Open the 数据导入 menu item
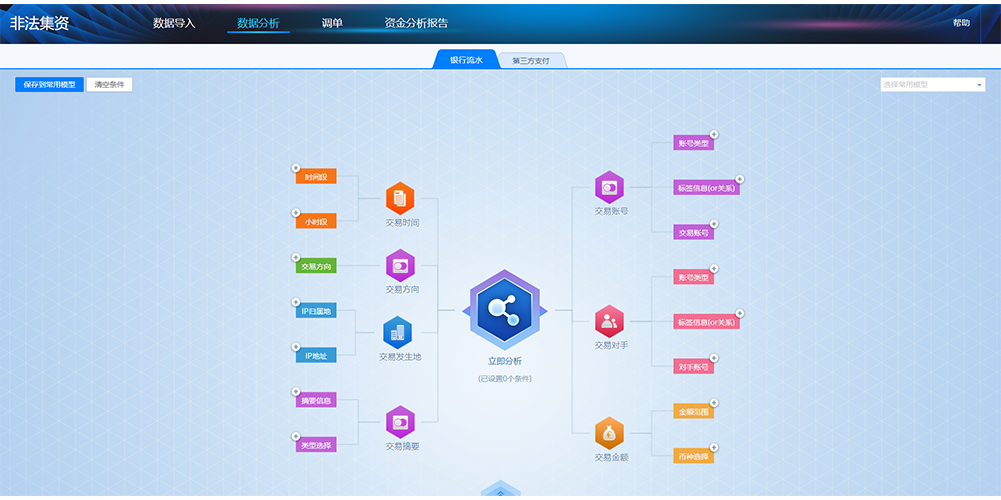This screenshot has width=1001, height=500. (x=174, y=23)
